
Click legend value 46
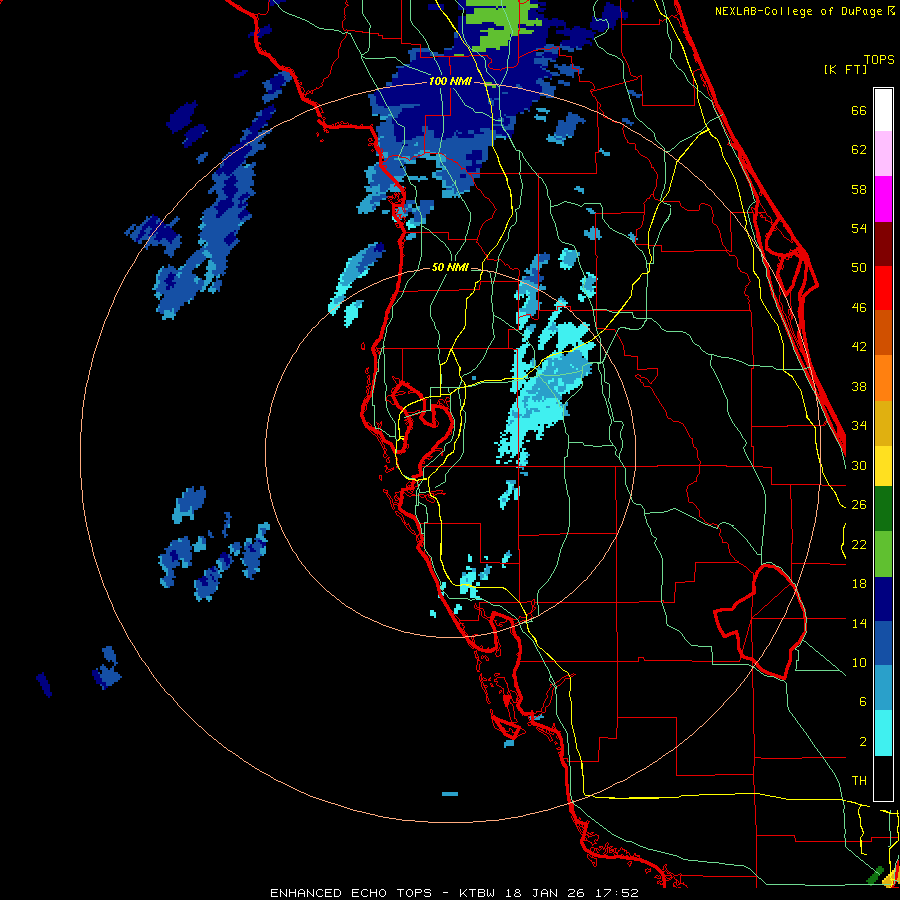(x=859, y=308)
